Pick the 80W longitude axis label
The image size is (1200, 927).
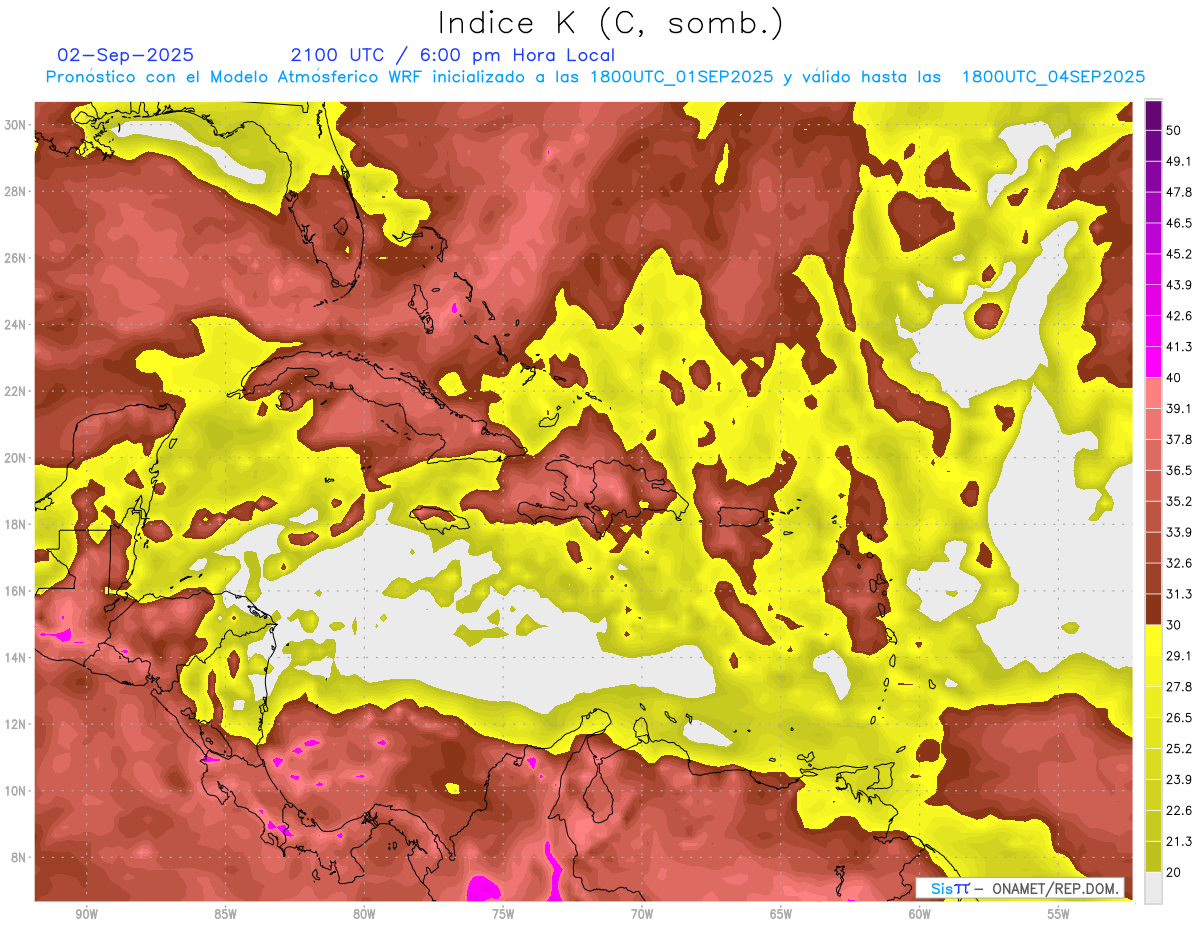click(364, 914)
